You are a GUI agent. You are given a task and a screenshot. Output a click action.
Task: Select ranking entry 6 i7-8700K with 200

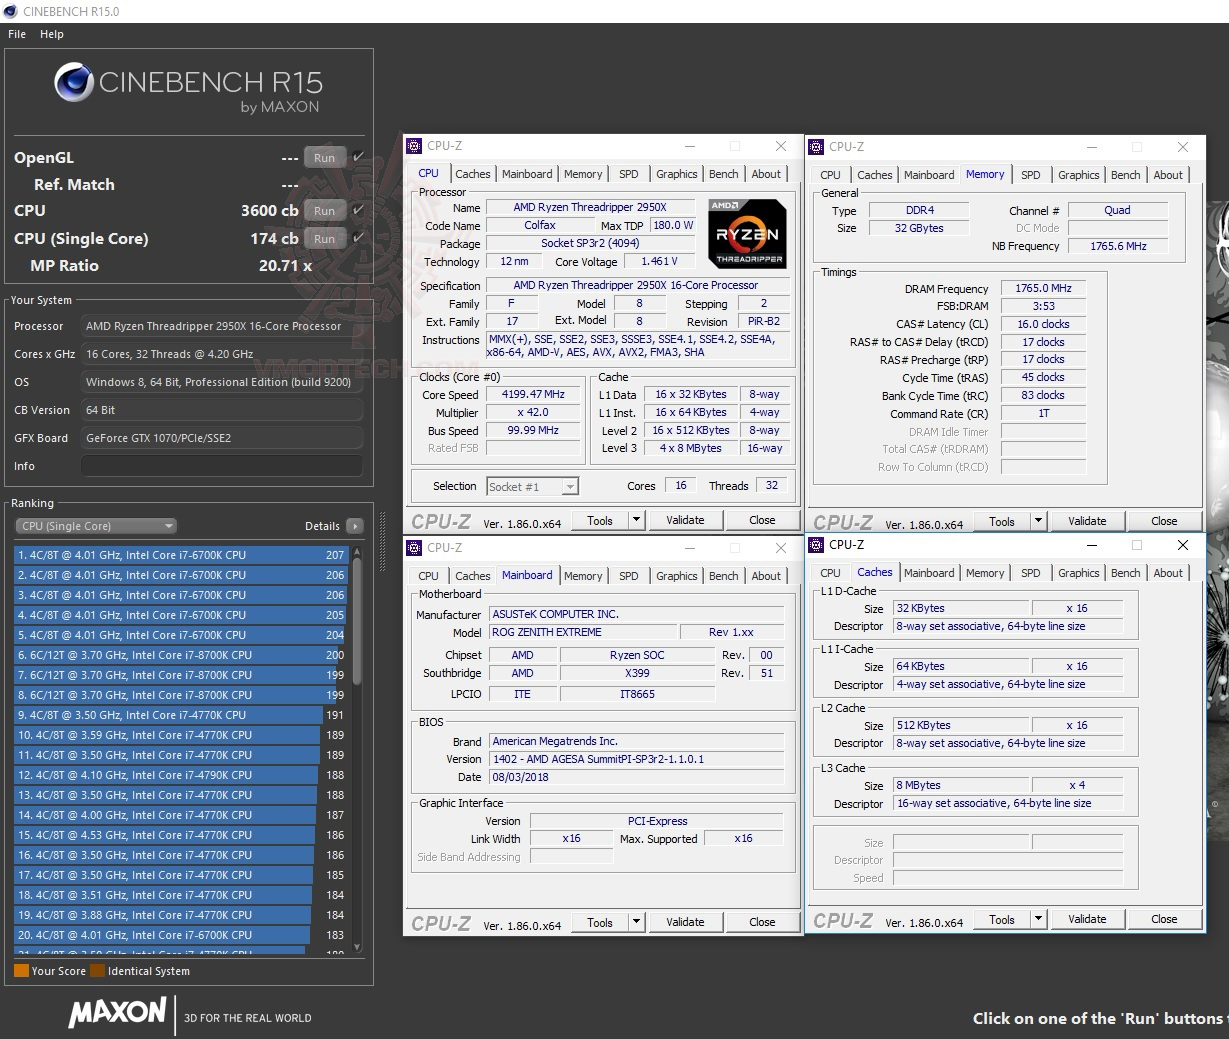tap(180, 655)
